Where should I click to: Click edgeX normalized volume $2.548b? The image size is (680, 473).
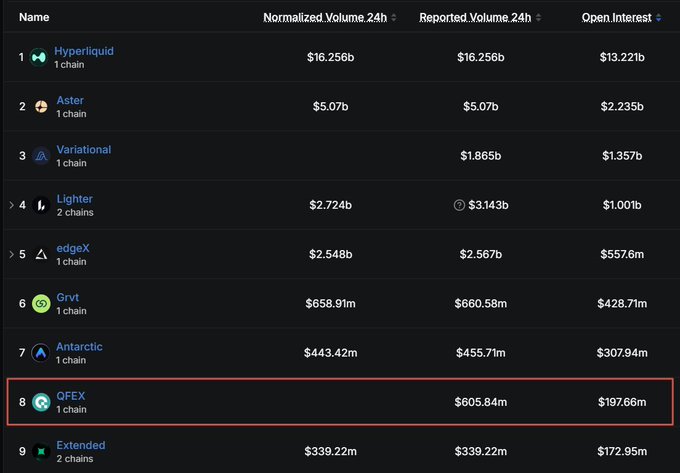click(330, 254)
